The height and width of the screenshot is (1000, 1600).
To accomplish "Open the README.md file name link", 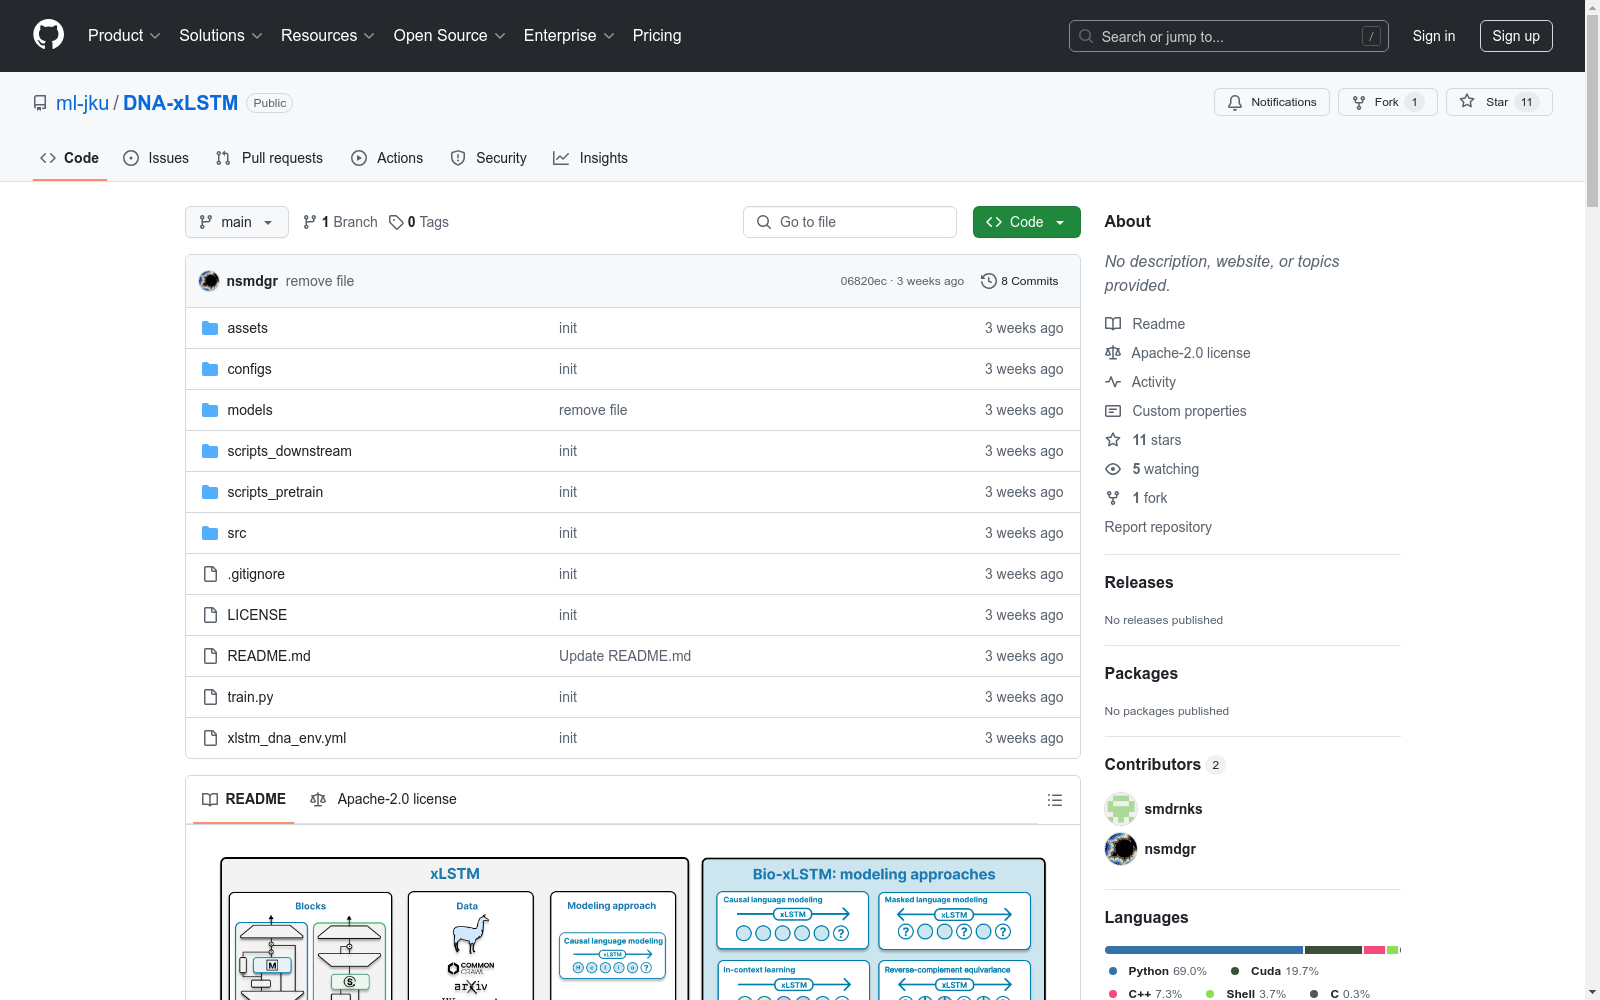I will coord(269,656).
